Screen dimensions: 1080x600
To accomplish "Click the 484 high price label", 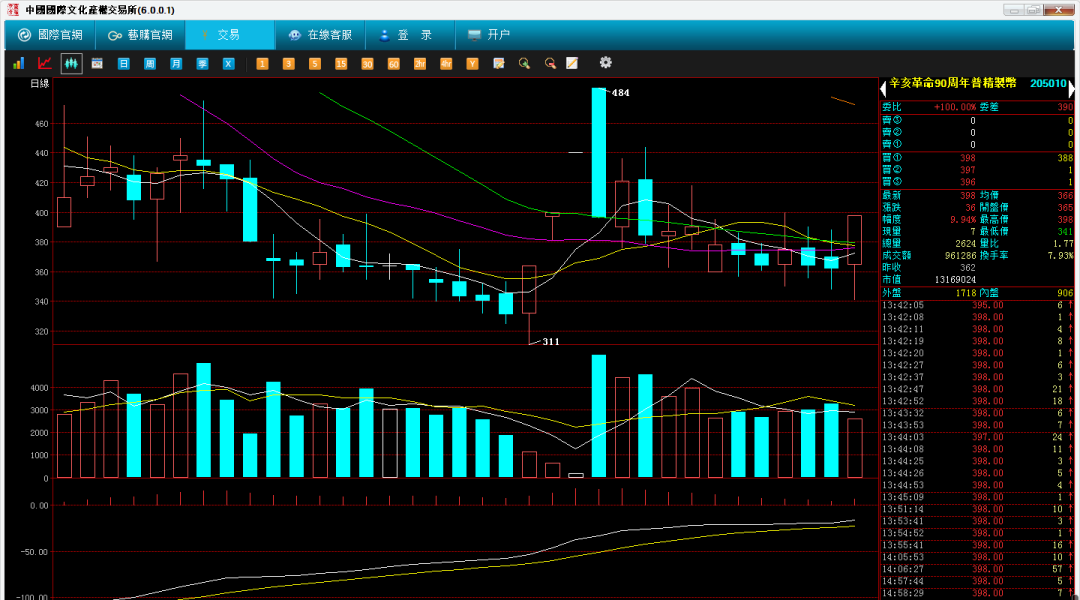I will coord(621,93).
